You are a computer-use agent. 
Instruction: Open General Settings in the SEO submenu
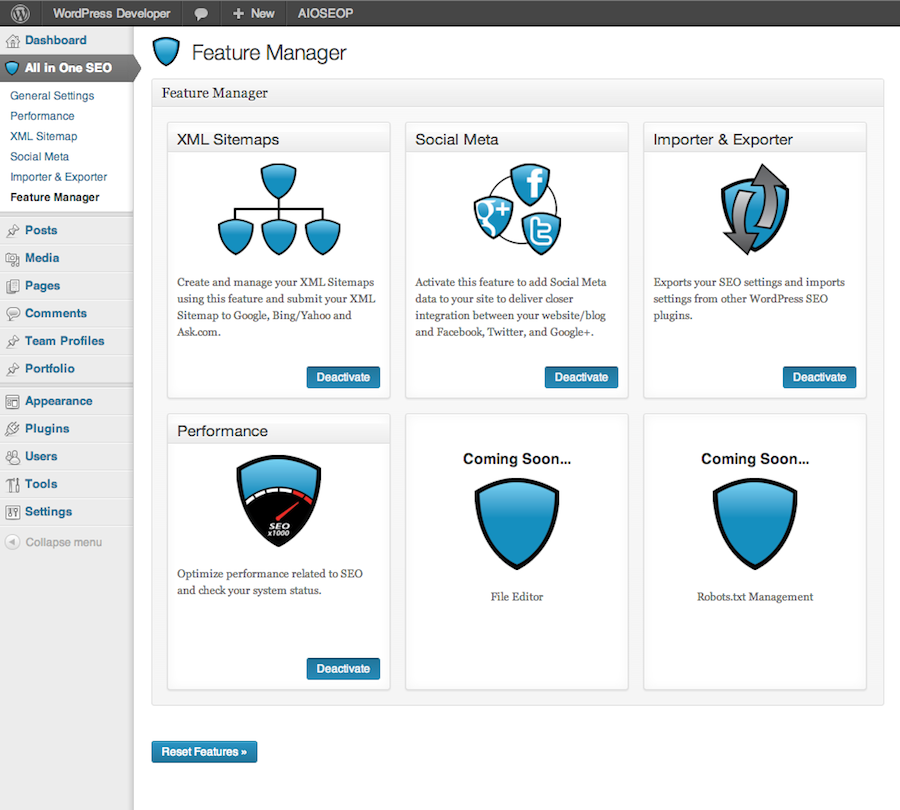click(52, 96)
